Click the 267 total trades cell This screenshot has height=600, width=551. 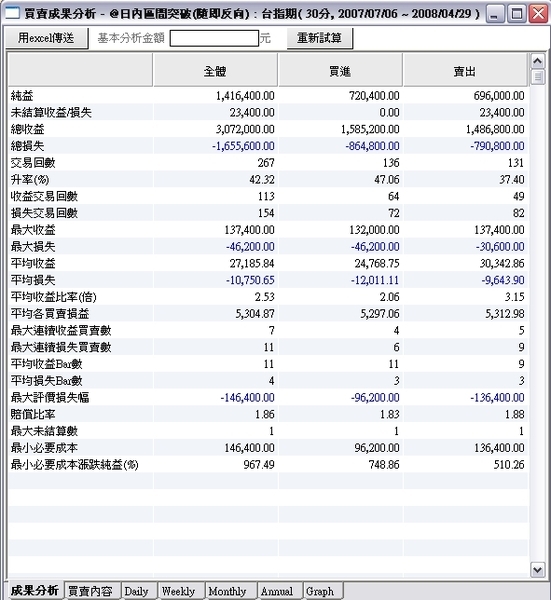266,163
